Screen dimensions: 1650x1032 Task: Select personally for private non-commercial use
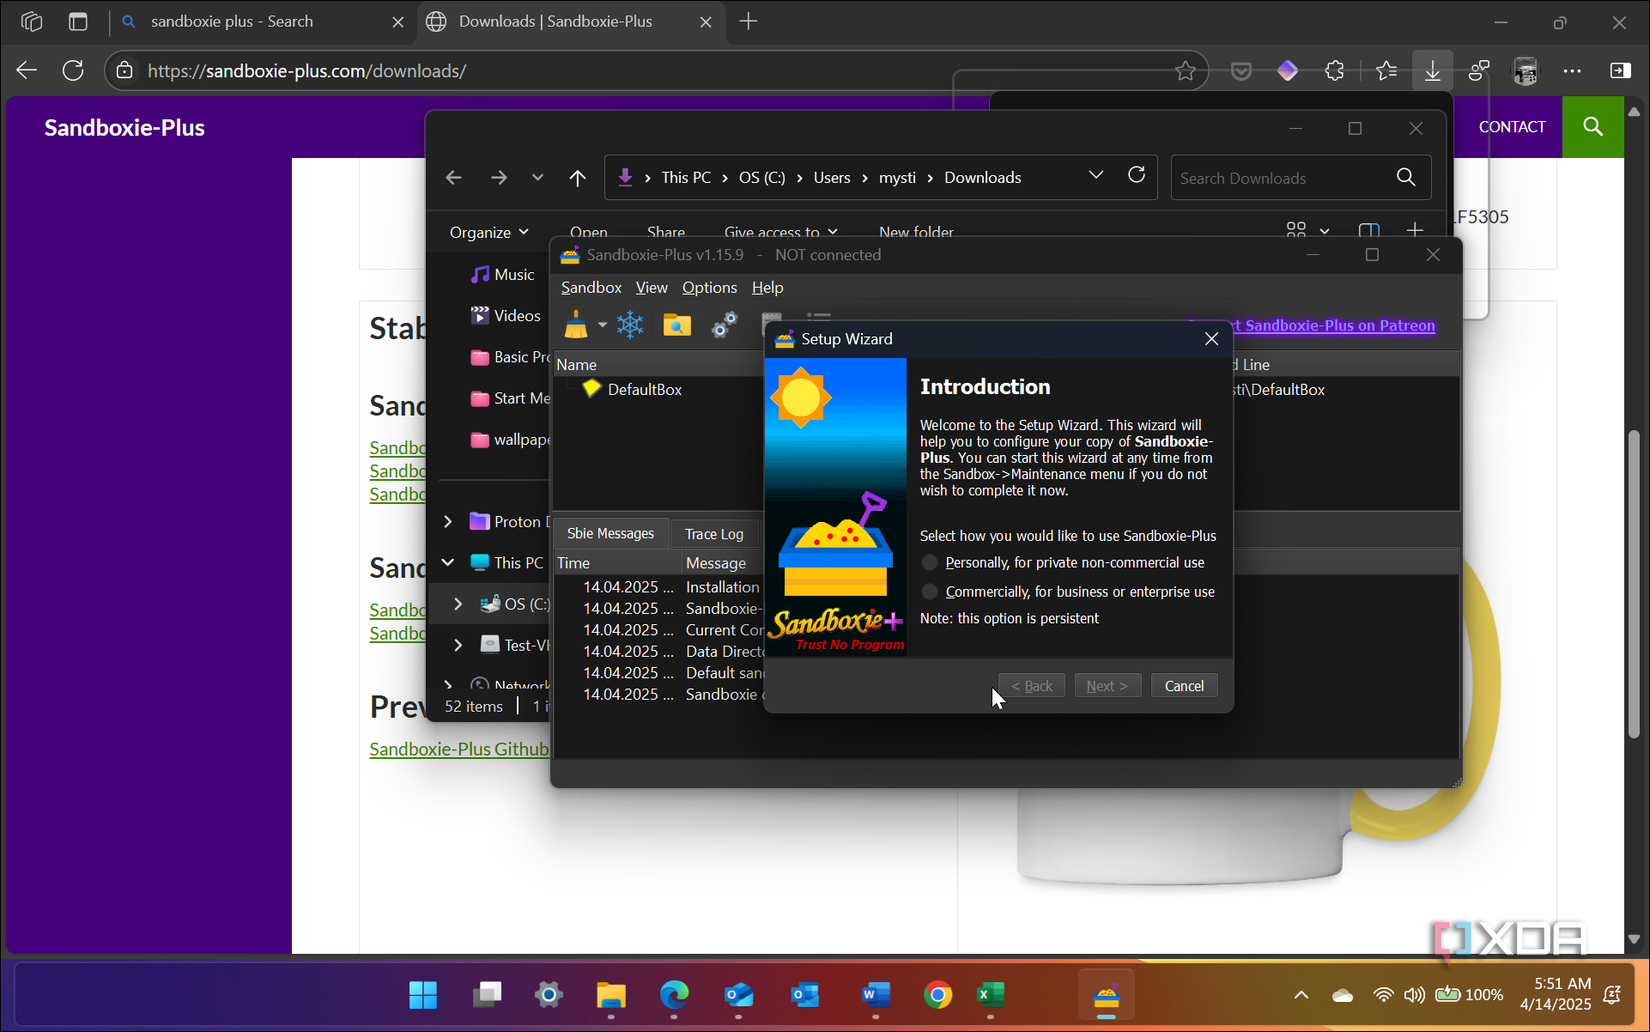(x=929, y=562)
